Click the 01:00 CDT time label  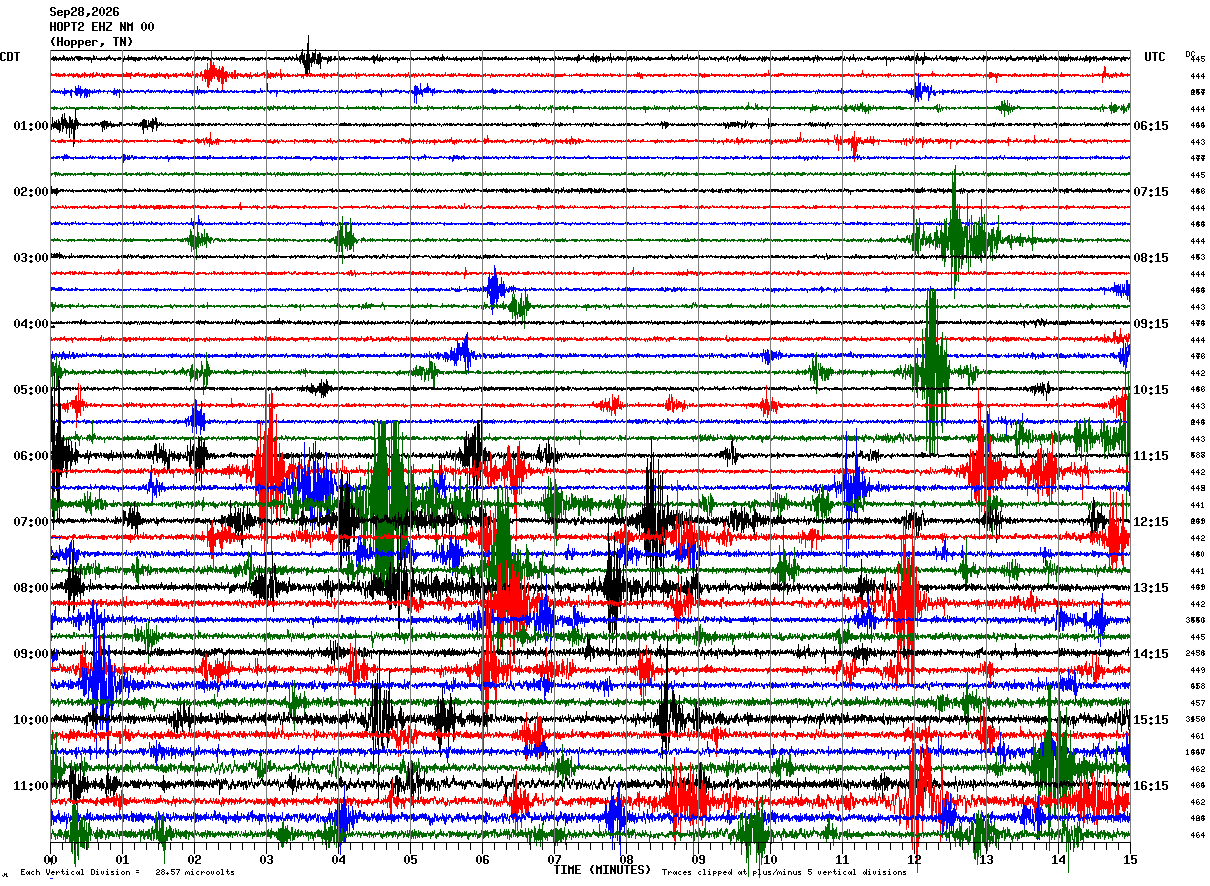[31, 126]
